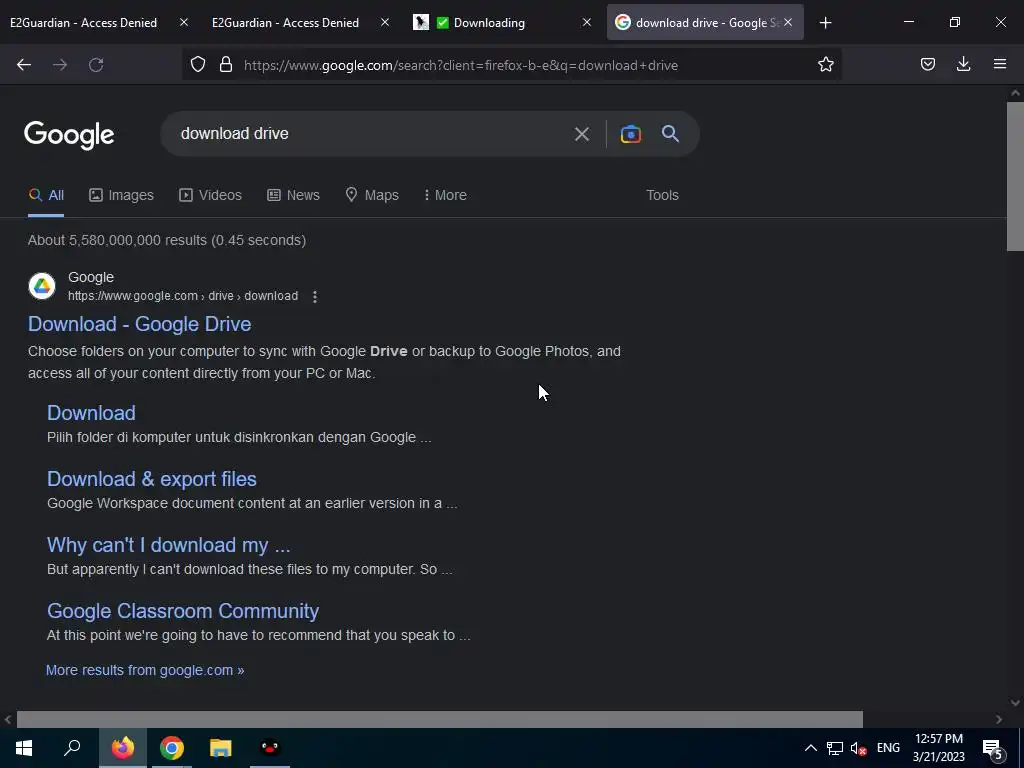Switch to the Downloading tab
Viewport: 1024px width, 768px height.
click(489, 23)
